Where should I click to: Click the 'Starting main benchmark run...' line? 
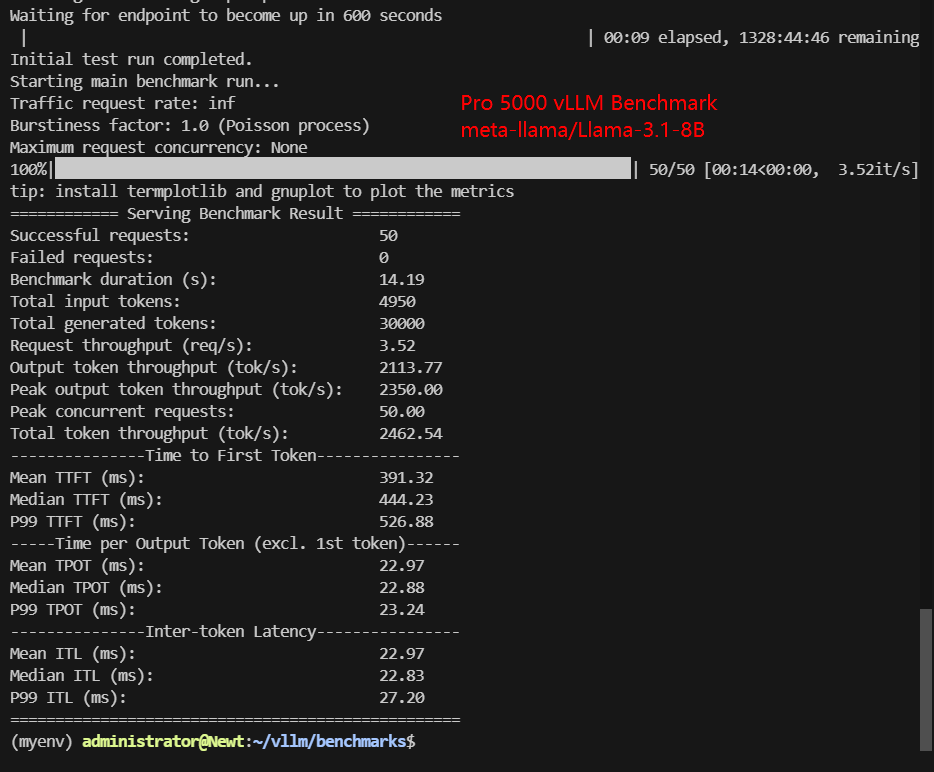[144, 82]
